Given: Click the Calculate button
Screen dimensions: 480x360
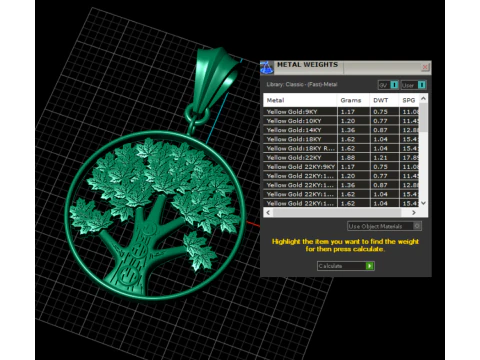Looking at the screenshot, I should point(346,266).
